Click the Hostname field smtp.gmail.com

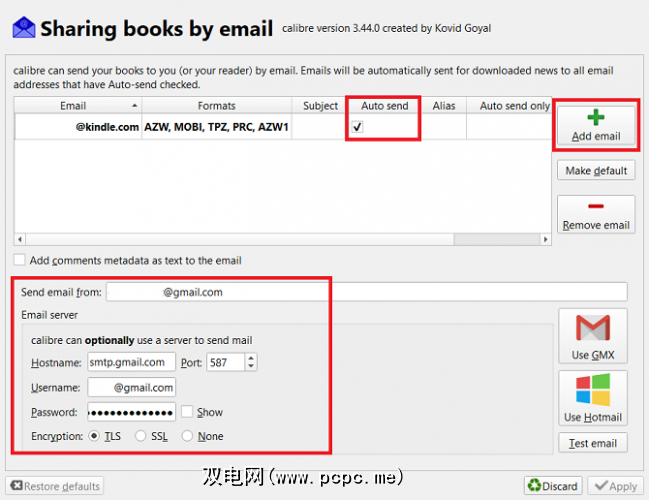[x=132, y=362]
